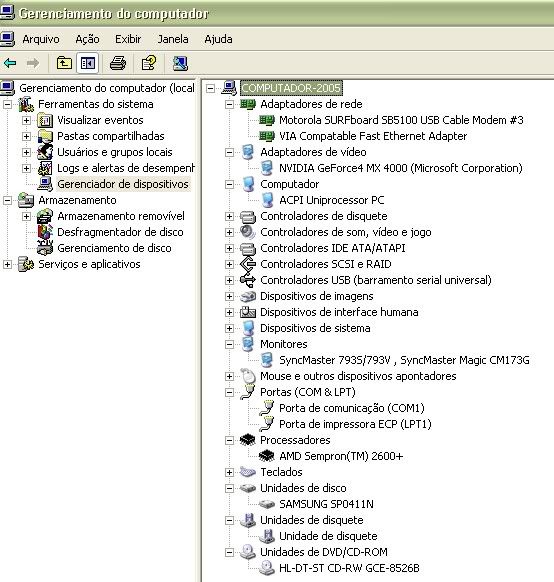Click the Dispositivos de imagens camera icon
Screen dimensions: 554x582
(x=248, y=296)
